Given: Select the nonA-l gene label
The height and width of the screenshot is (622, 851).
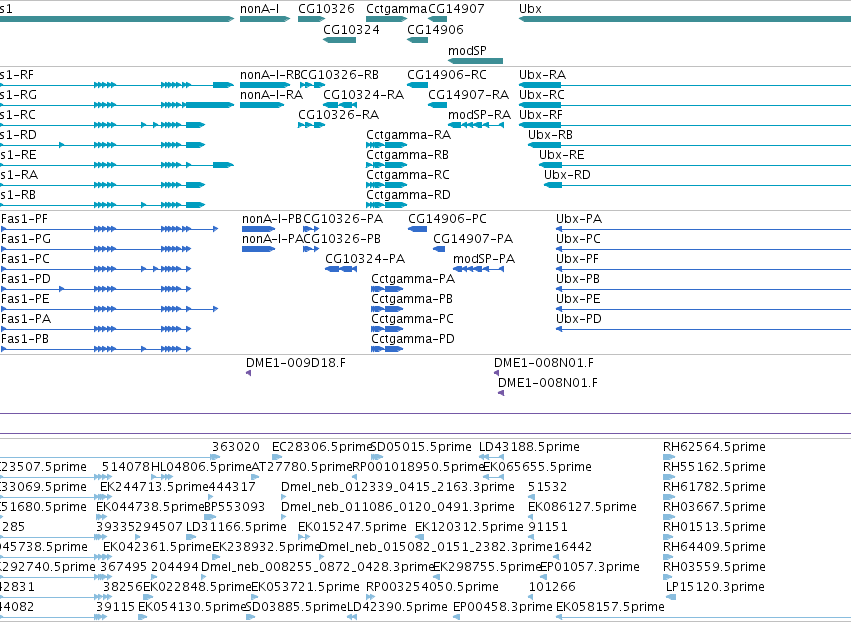Looking at the screenshot, I should (x=259, y=9).
